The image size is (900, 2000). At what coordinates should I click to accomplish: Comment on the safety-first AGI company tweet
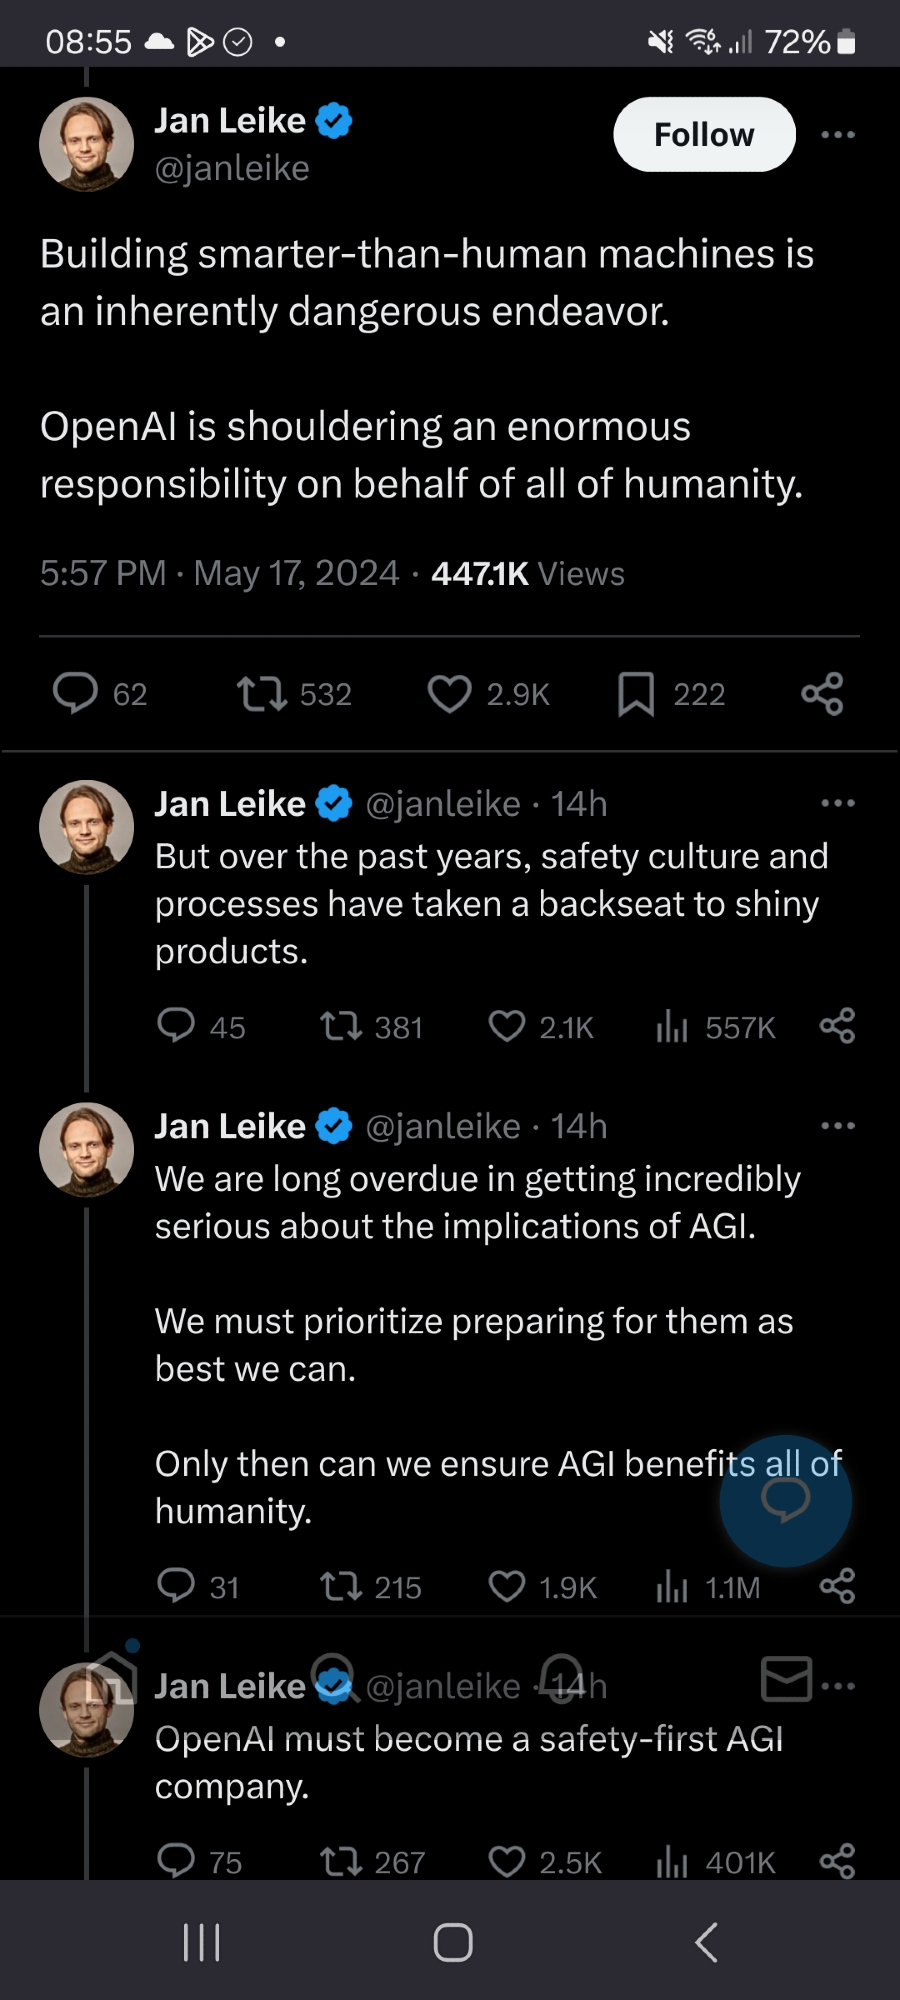(x=177, y=1861)
